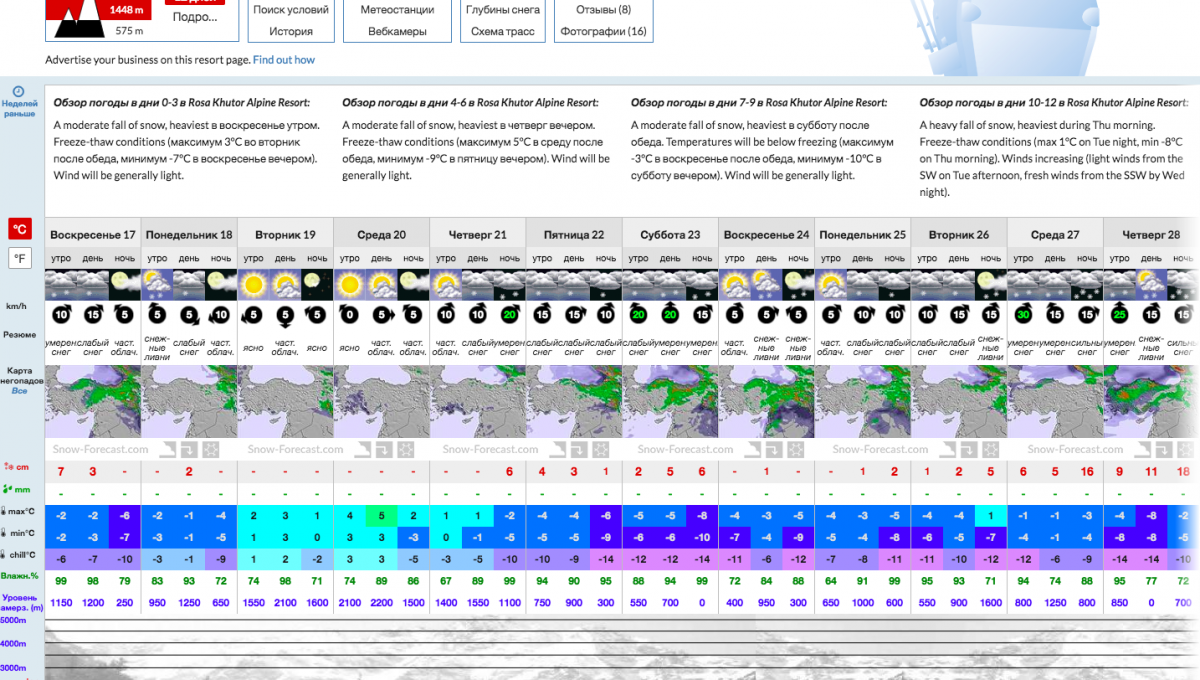Select the Вторник 26 night moon icon
This screenshot has height=680, width=1200.
click(x=989, y=283)
